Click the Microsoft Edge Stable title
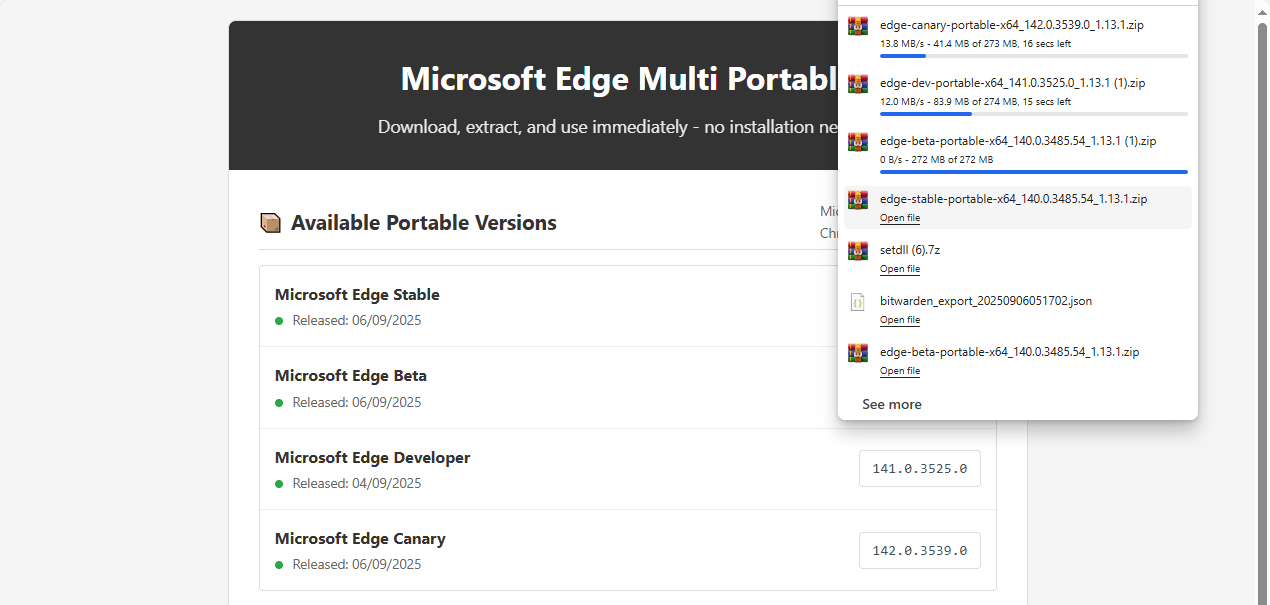1270x605 pixels. click(357, 295)
